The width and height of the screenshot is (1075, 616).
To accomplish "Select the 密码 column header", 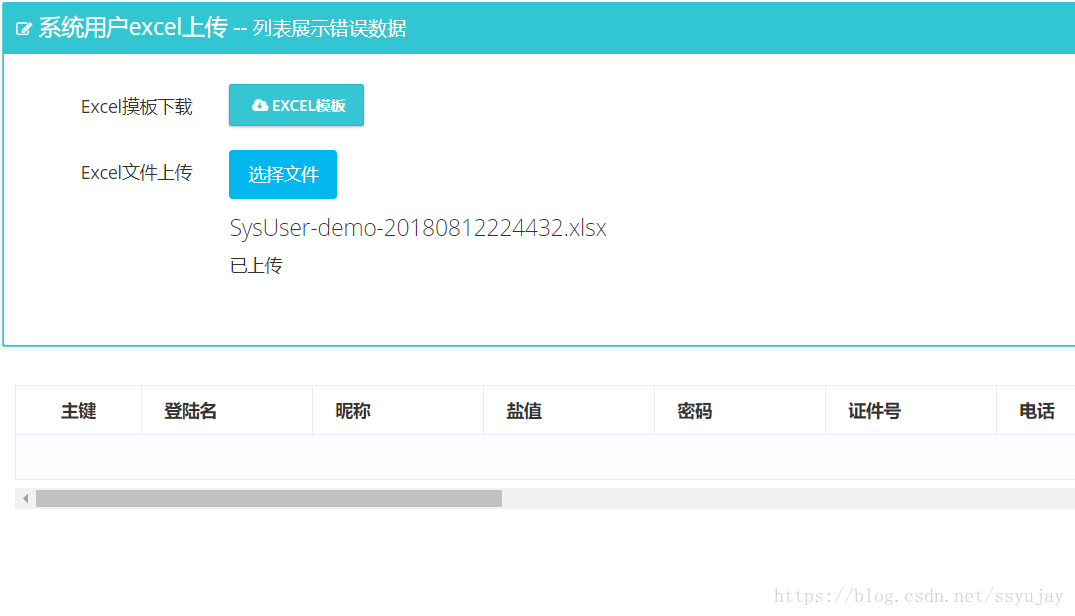I will click(x=740, y=410).
